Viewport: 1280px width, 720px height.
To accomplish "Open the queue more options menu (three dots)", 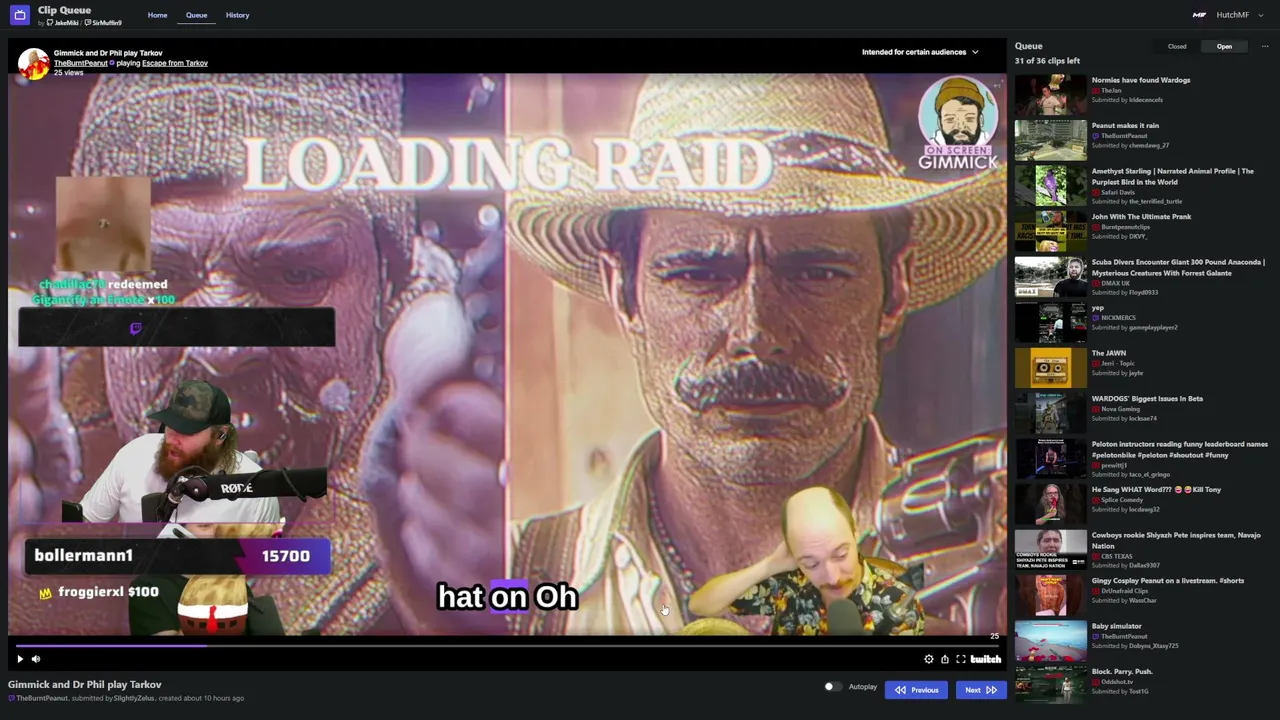I will click(x=1265, y=46).
